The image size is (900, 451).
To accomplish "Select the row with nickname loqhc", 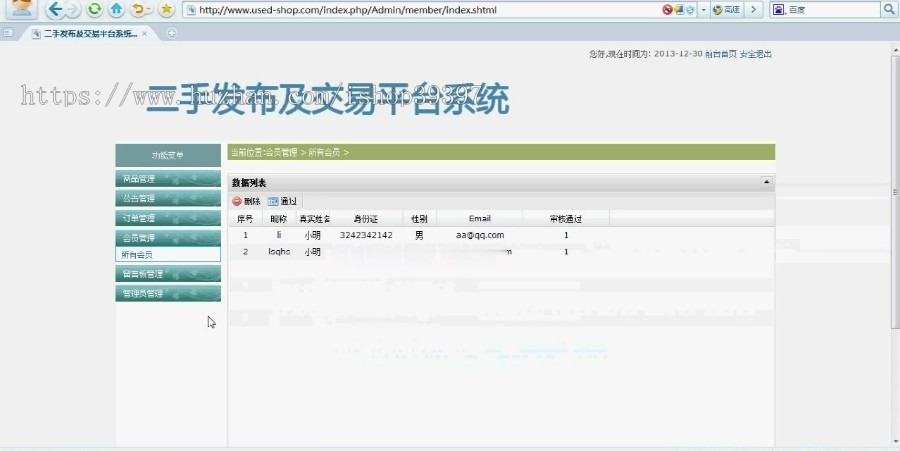I will (x=501, y=252).
